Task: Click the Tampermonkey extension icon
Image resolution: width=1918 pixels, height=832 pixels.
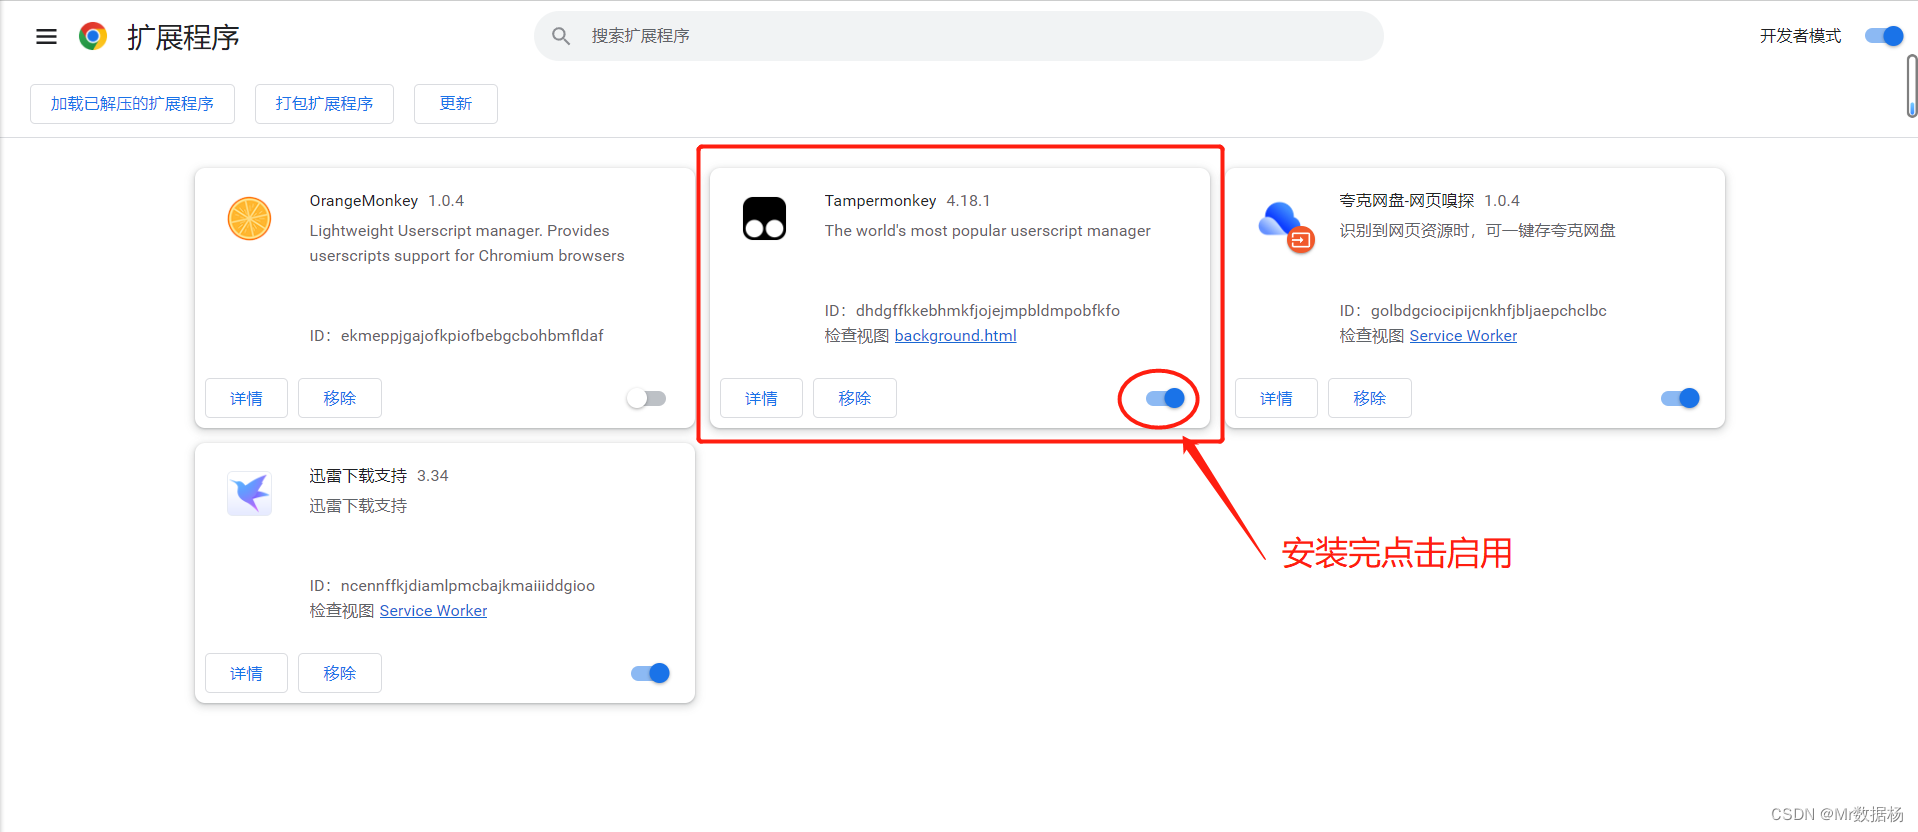Action: [x=764, y=219]
